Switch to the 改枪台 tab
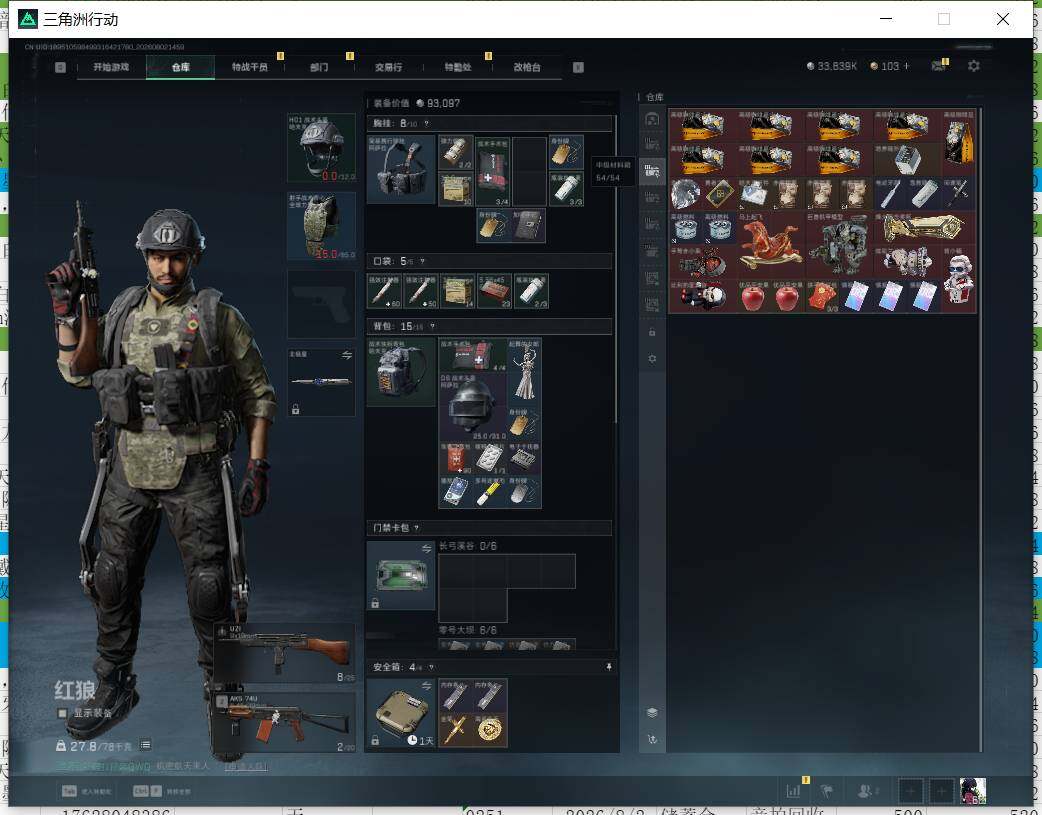 (x=527, y=67)
